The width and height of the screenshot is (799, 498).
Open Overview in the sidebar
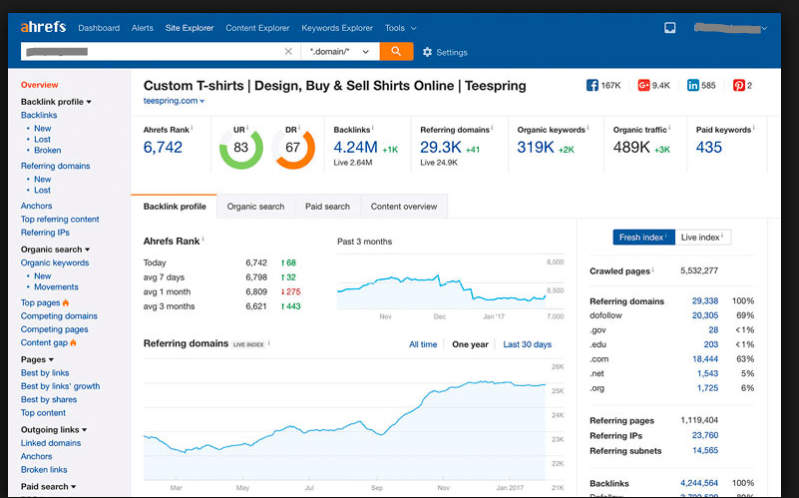coord(39,85)
